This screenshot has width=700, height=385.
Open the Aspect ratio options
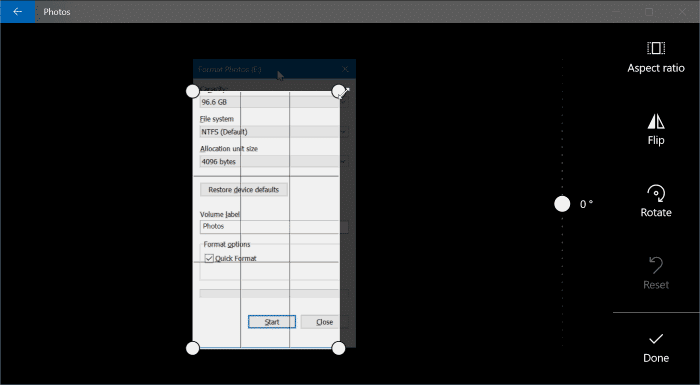click(x=656, y=57)
